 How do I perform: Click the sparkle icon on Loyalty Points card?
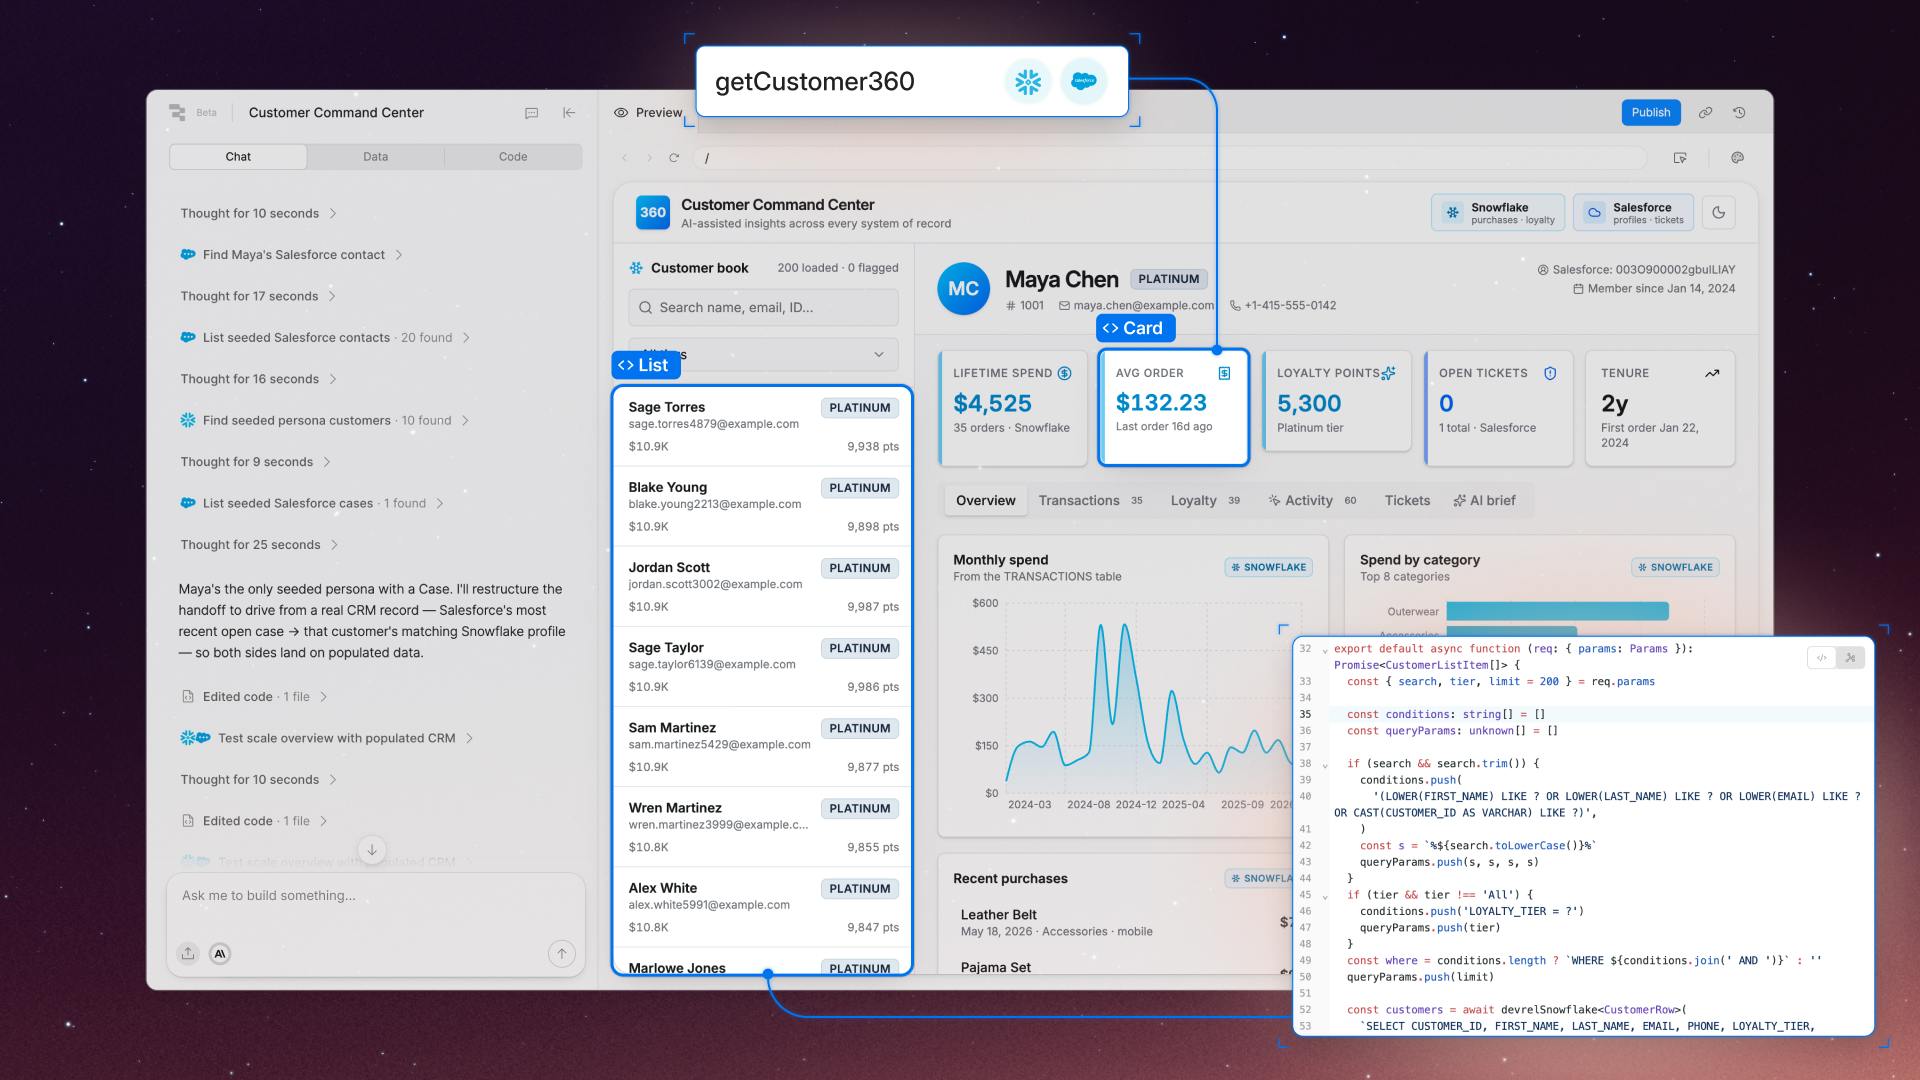1388,374
